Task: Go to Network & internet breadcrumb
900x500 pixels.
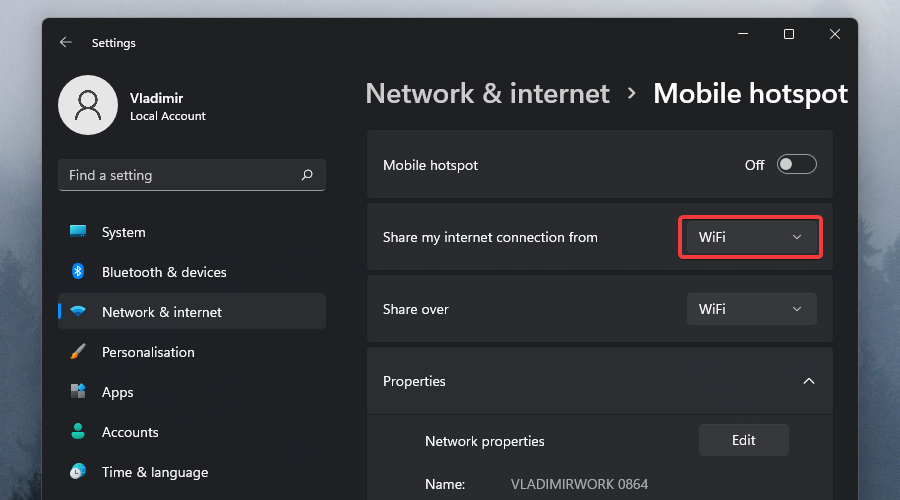Action: tap(487, 94)
